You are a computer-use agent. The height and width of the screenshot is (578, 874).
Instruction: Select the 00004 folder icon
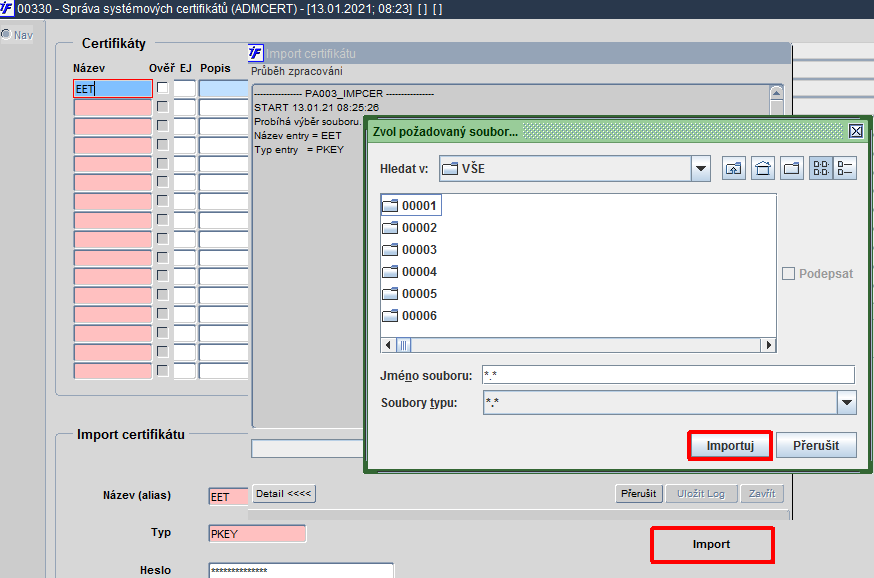(390, 272)
